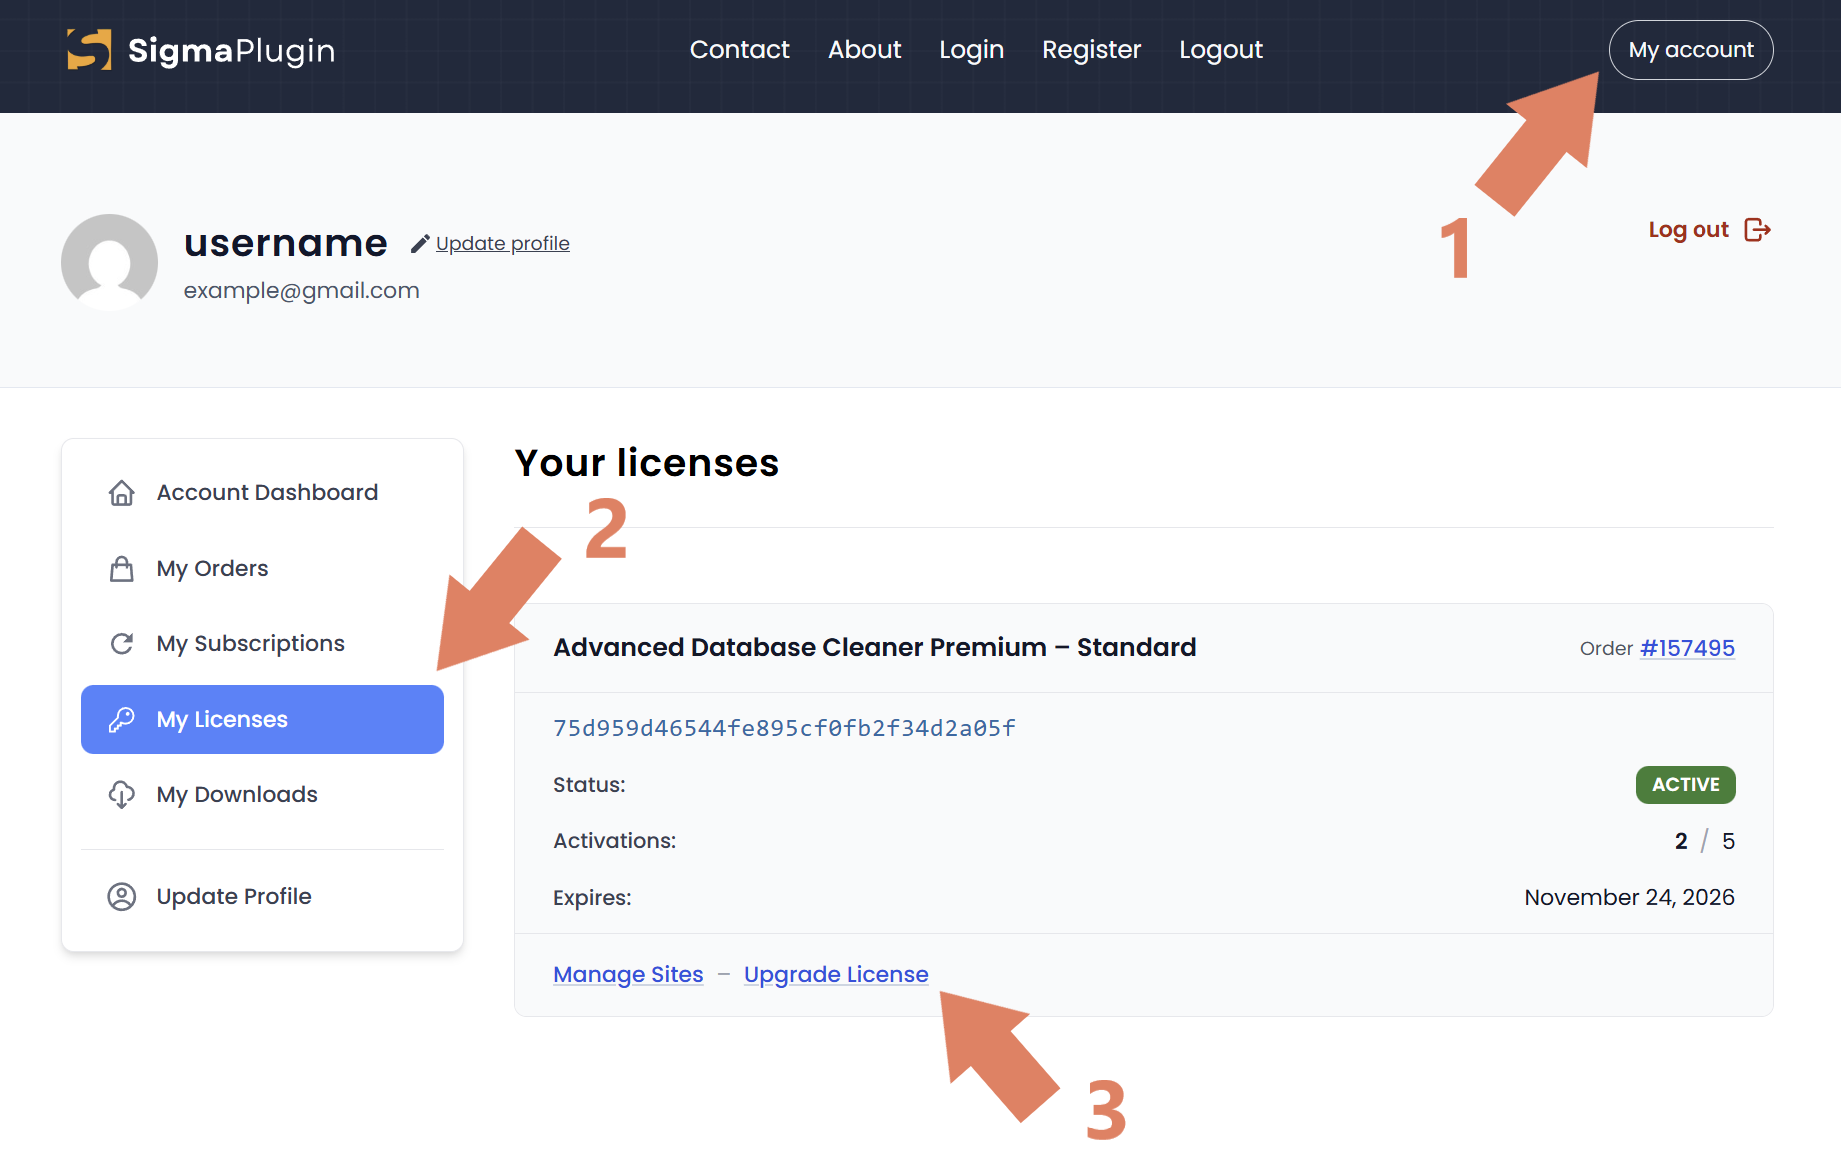Click the Manage Sites link
Image resolution: width=1841 pixels, height=1160 pixels.
point(629,975)
